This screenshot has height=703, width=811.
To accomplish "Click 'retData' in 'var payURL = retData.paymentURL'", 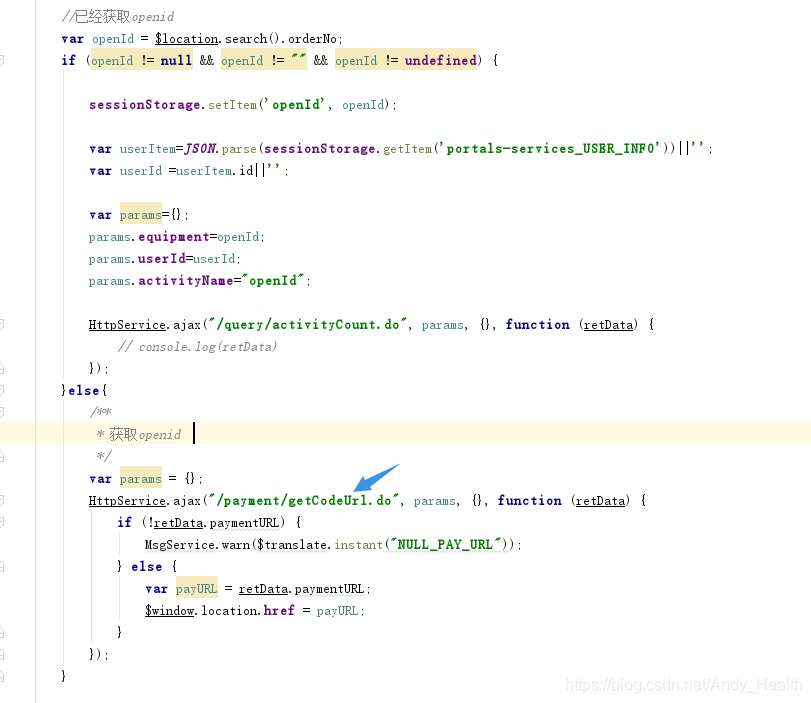I will point(263,589).
